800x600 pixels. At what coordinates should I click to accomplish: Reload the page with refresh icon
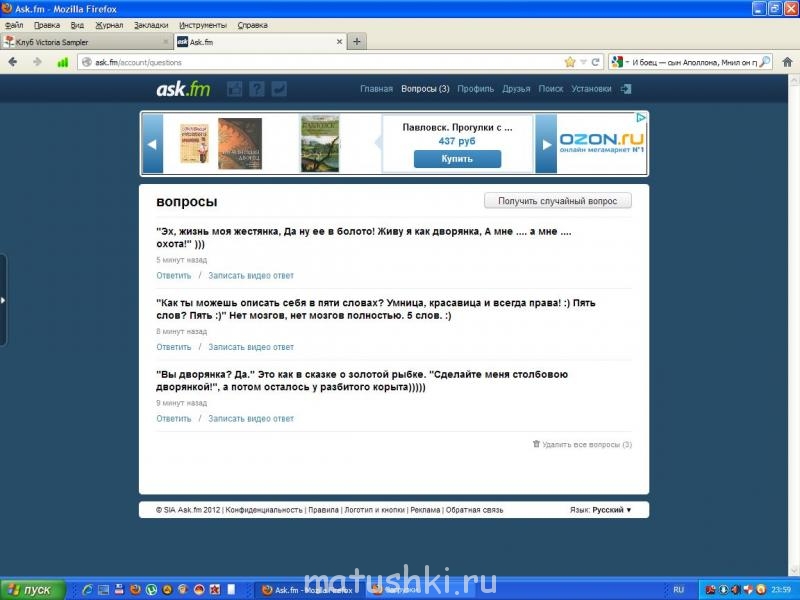tap(595, 62)
